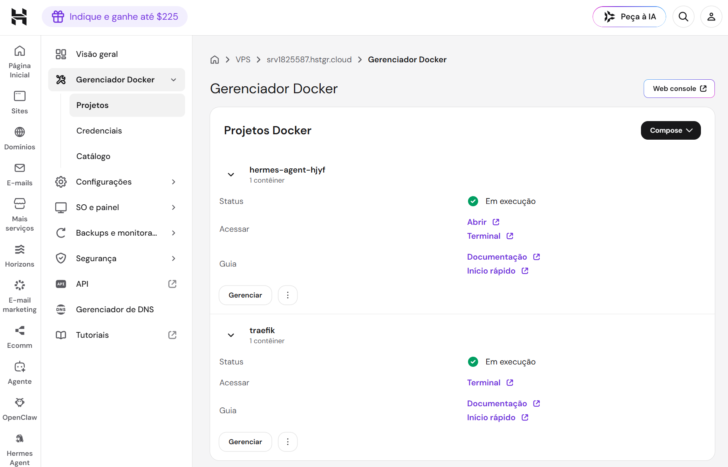The width and height of the screenshot is (728, 467).
Task: Click the Hostinger logo
Action: [19, 17]
